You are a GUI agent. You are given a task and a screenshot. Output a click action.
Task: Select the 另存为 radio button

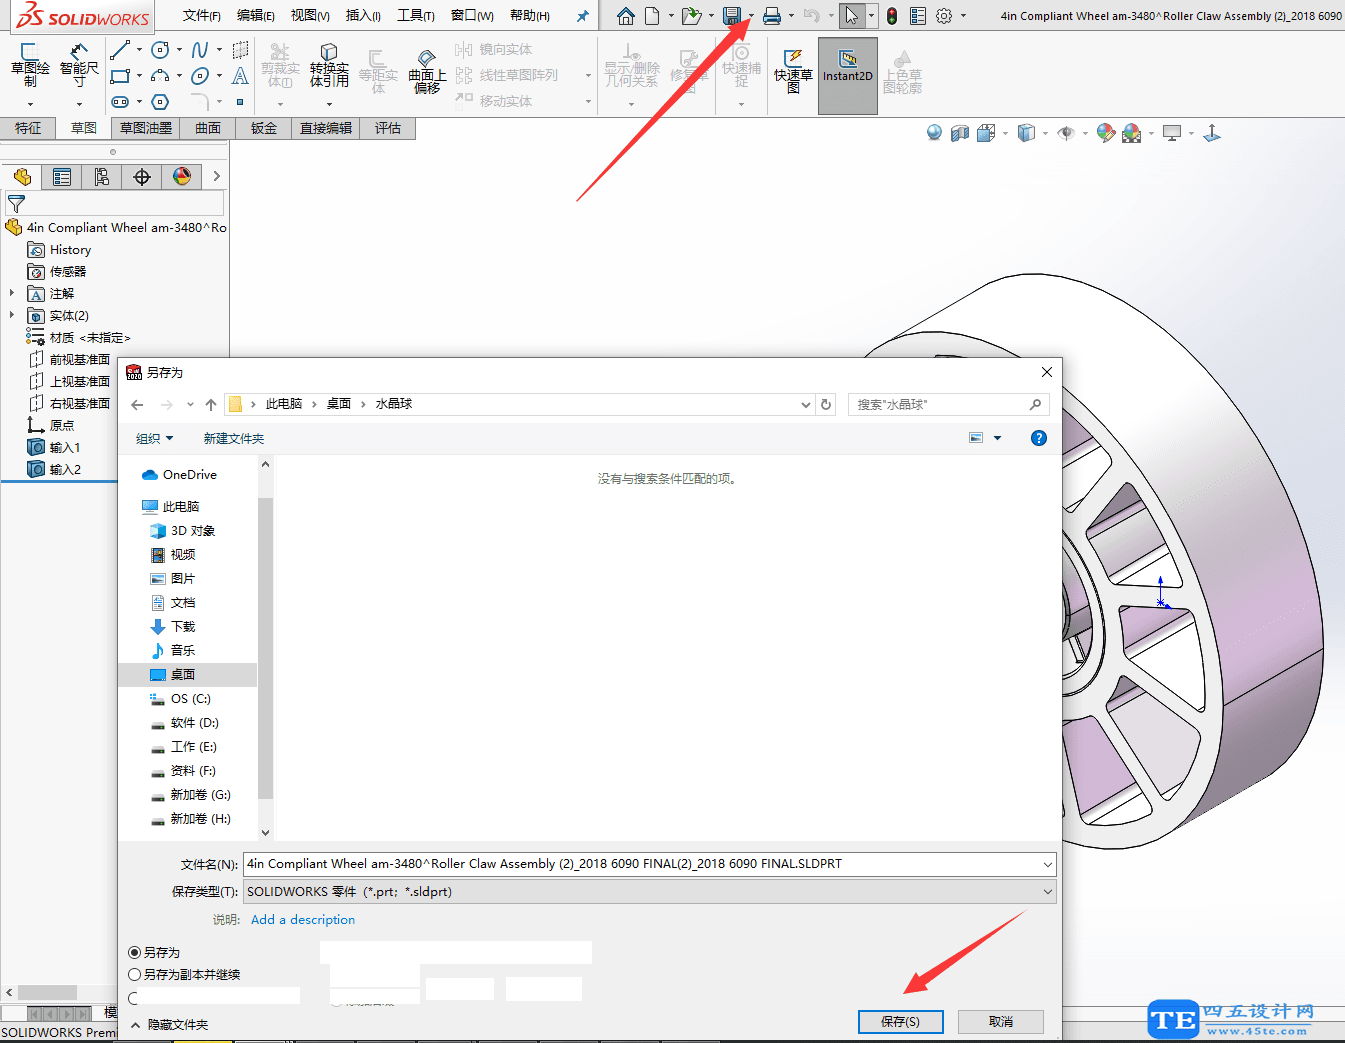click(135, 953)
